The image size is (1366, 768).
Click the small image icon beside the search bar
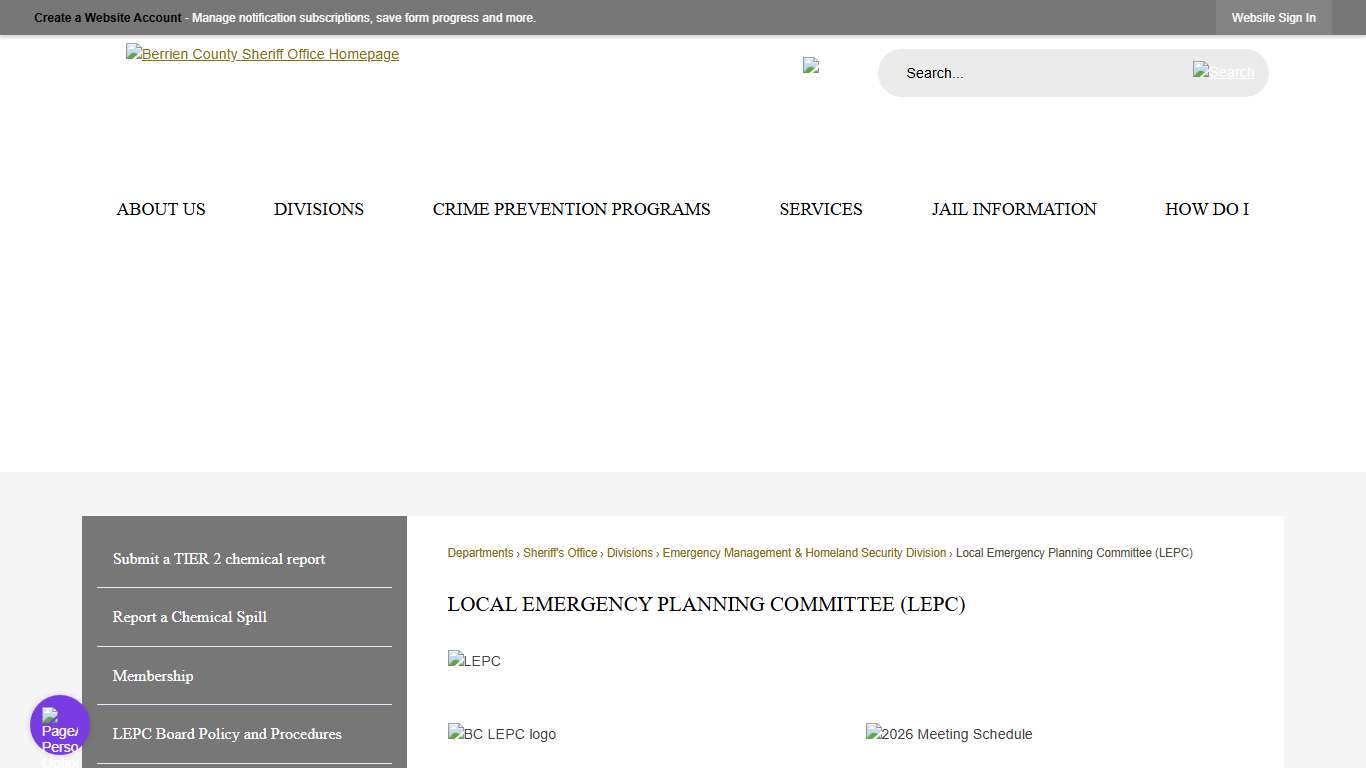811,65
